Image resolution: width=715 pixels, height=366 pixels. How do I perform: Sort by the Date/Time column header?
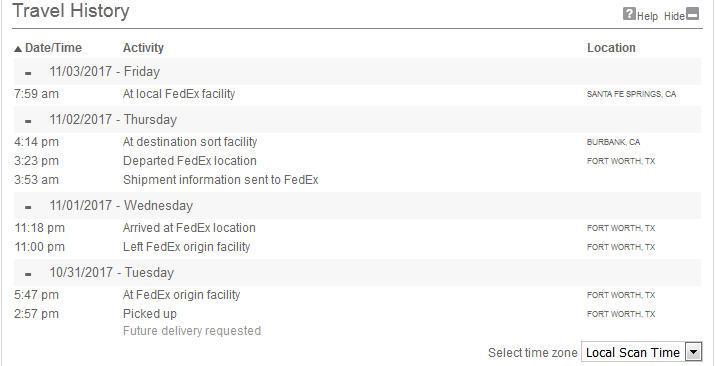[53, 48]
